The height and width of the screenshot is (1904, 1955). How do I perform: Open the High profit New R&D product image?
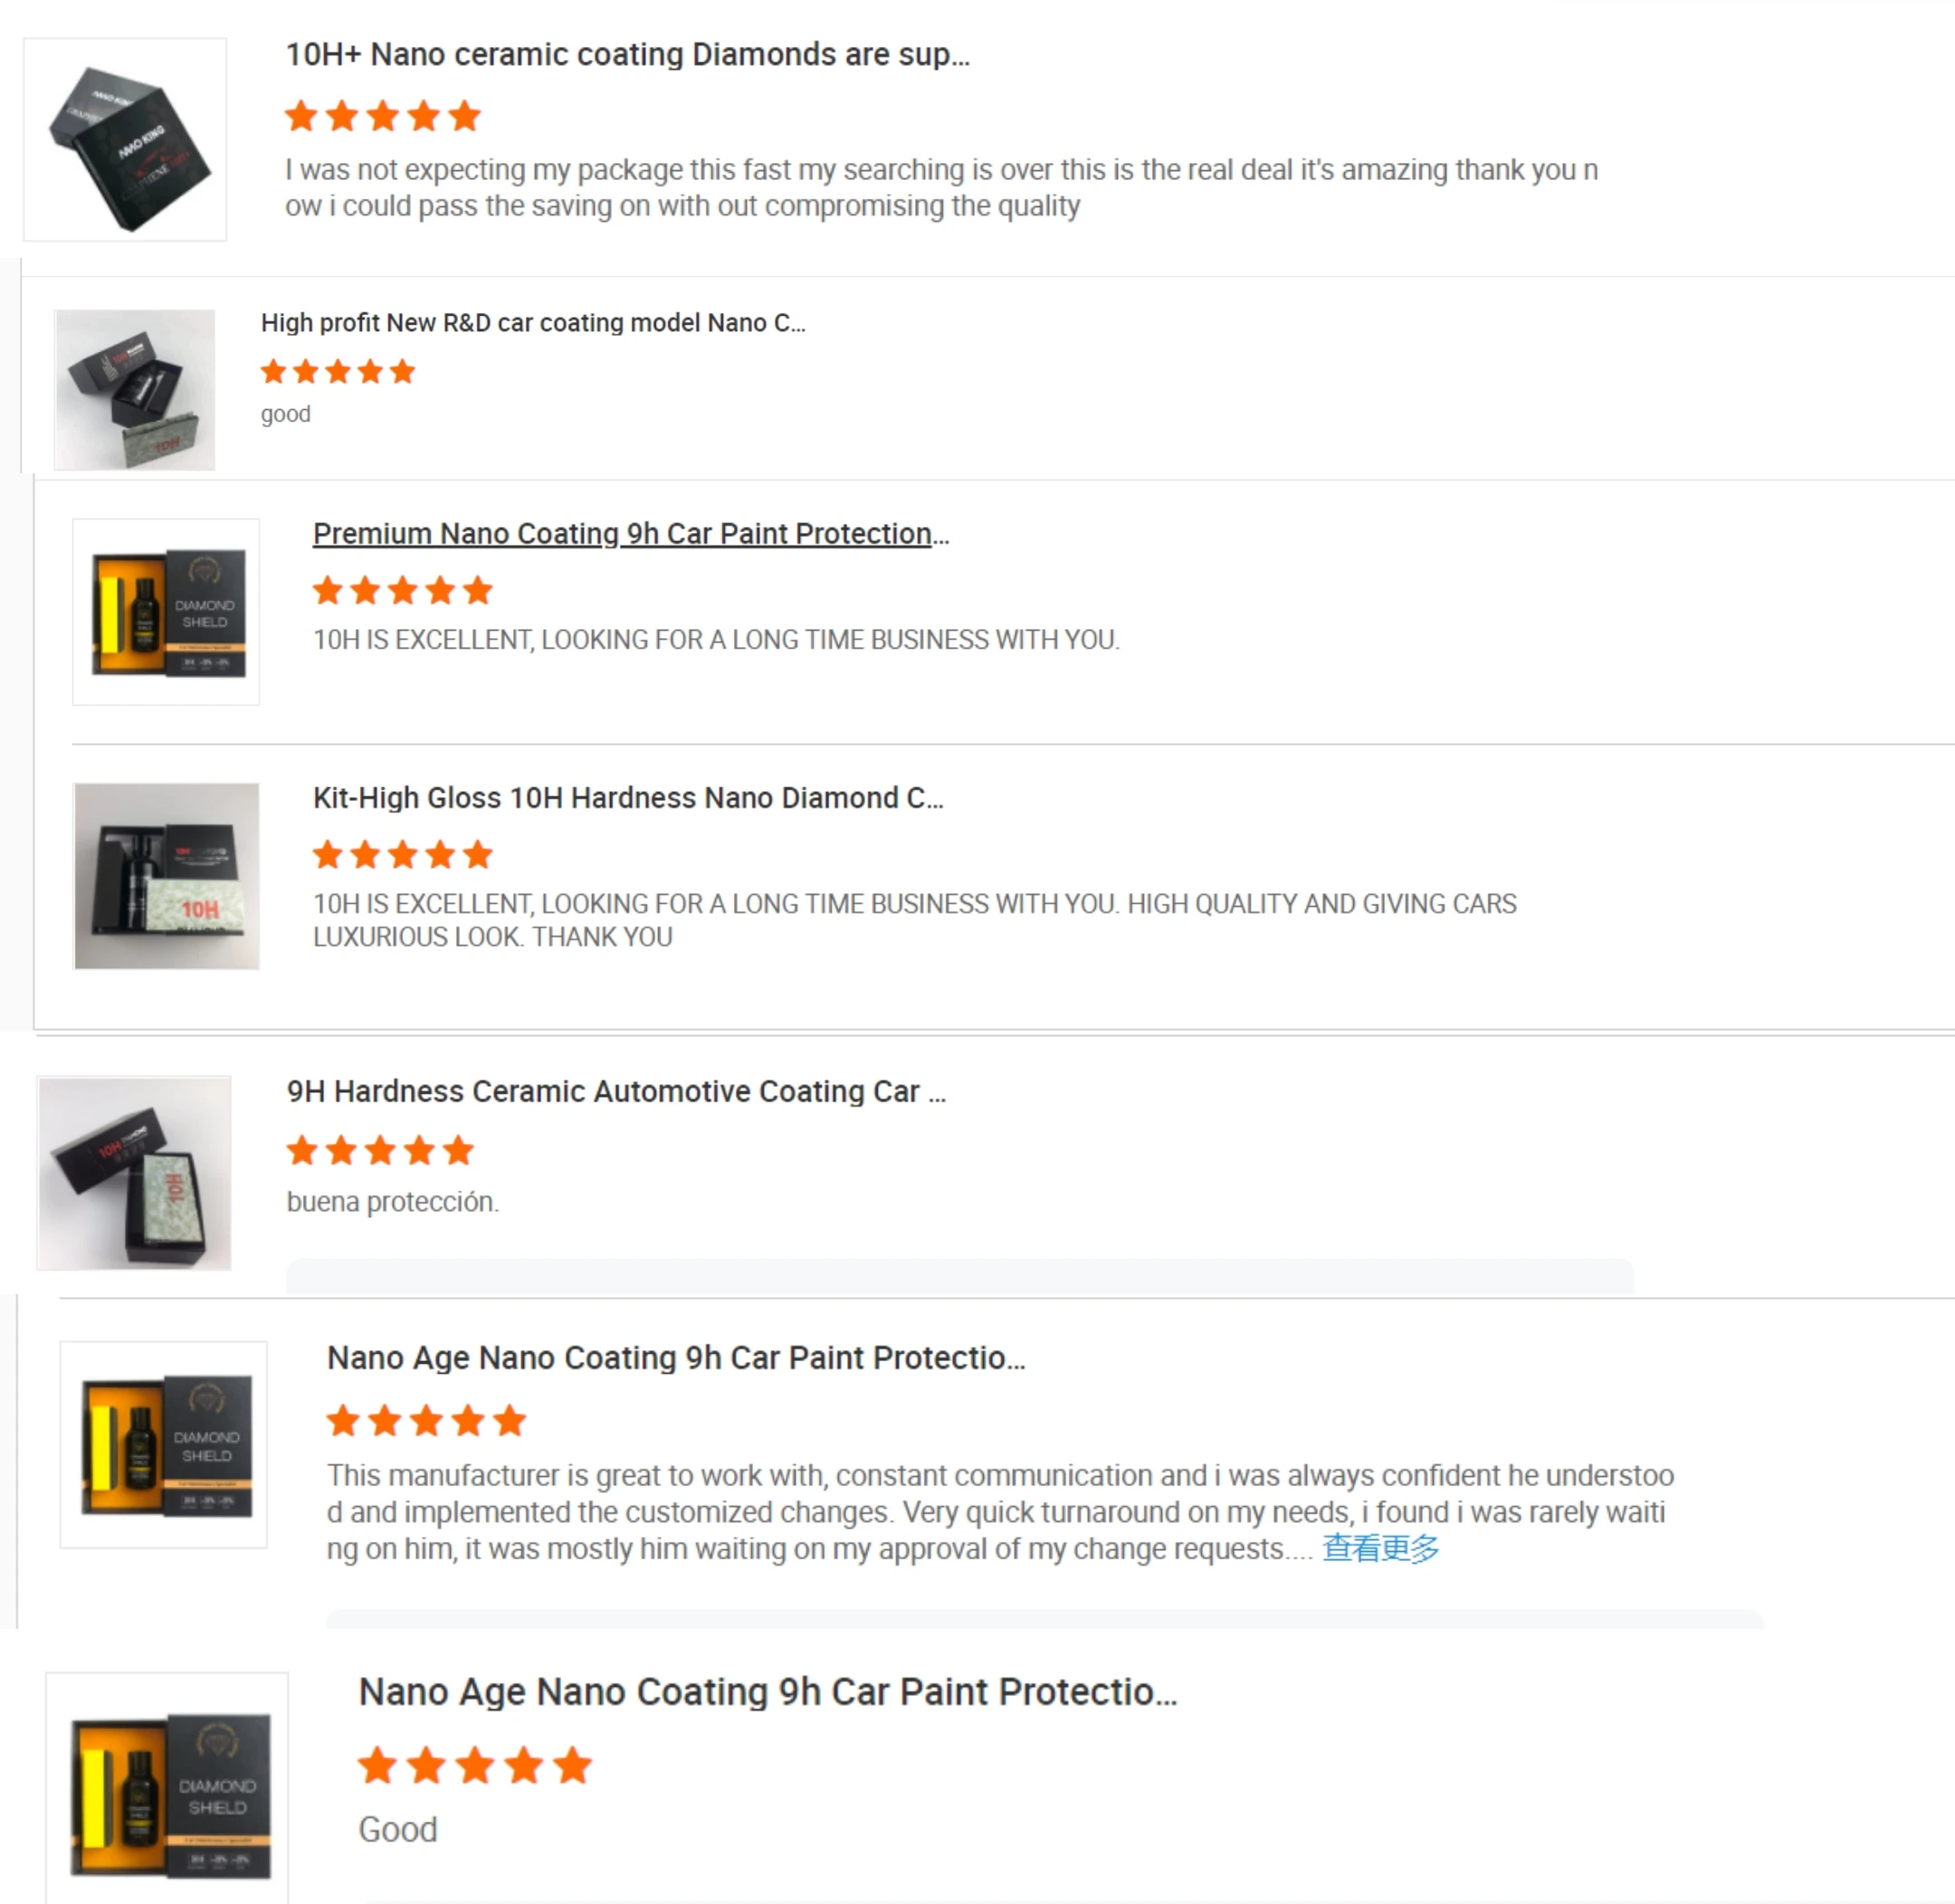pyautogui.click(x=134, y=390)
